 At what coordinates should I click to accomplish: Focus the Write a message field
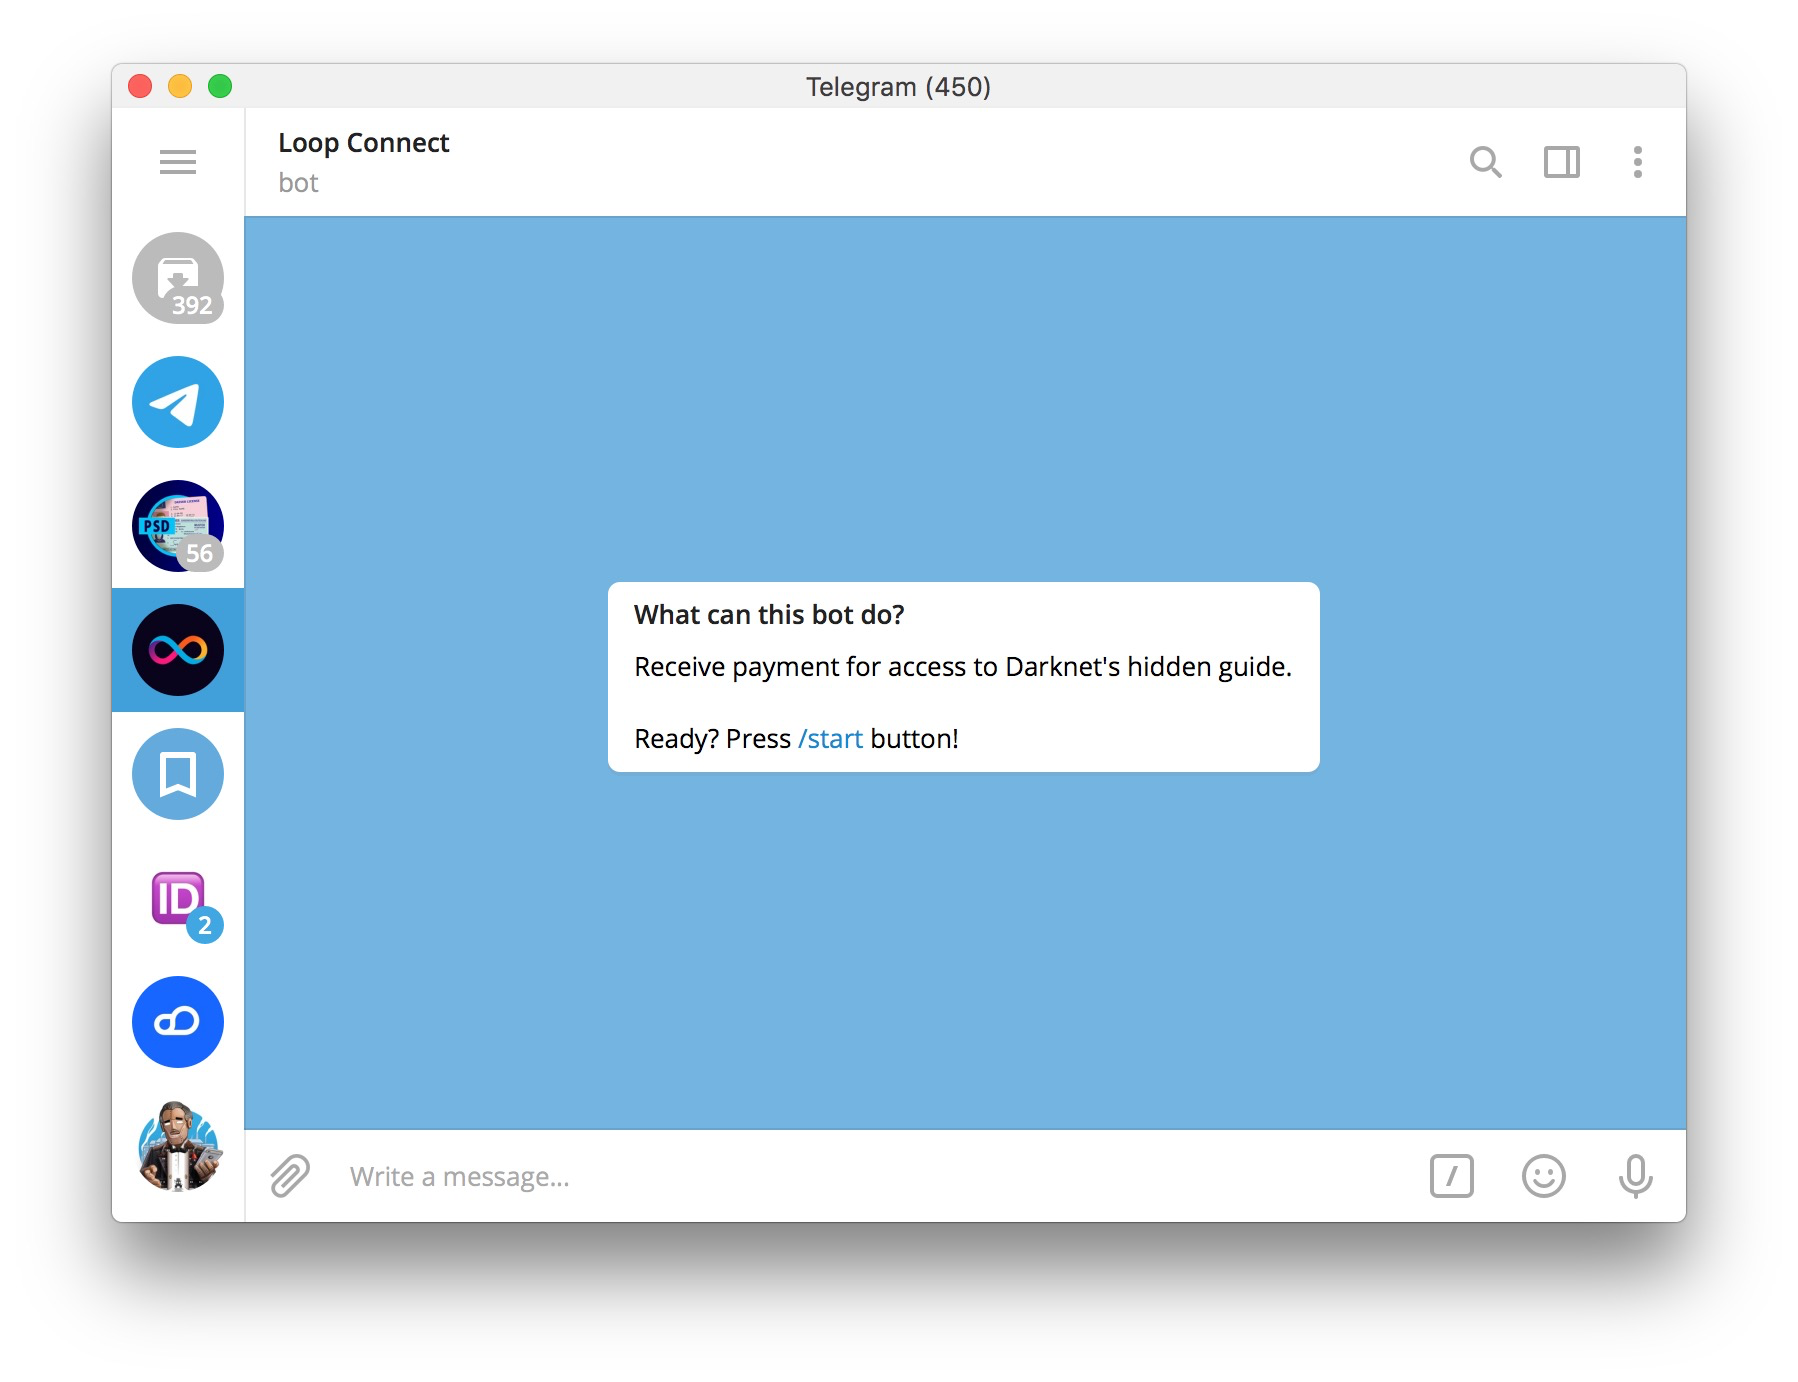click(x=870, y=1177)
